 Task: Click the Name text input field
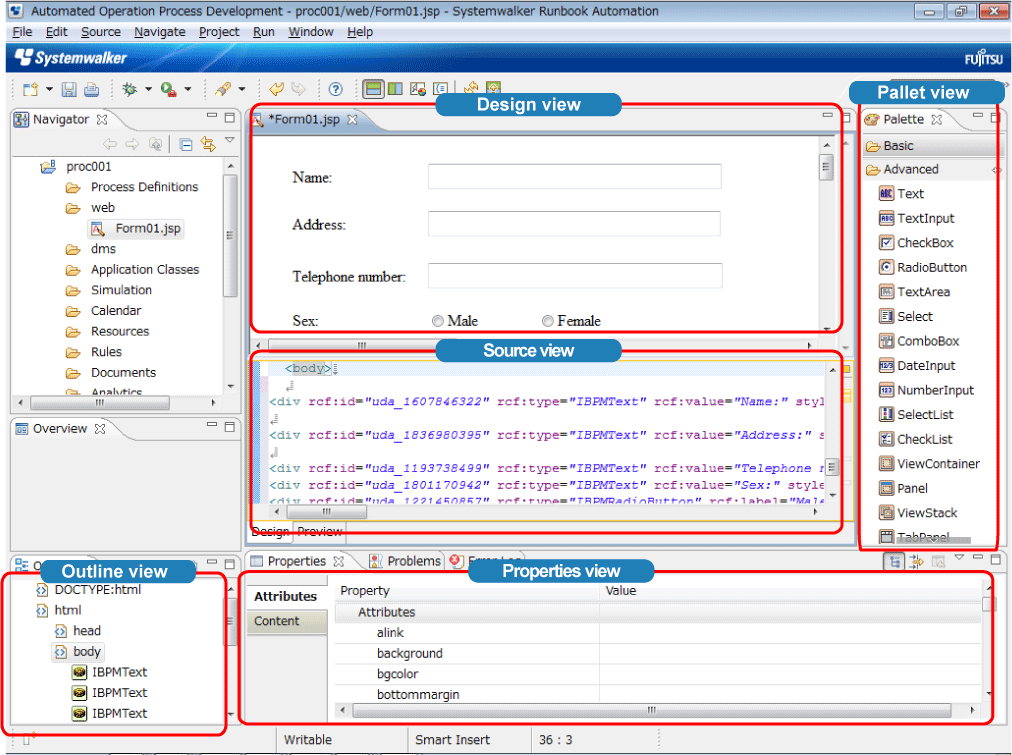click(574, 177)
